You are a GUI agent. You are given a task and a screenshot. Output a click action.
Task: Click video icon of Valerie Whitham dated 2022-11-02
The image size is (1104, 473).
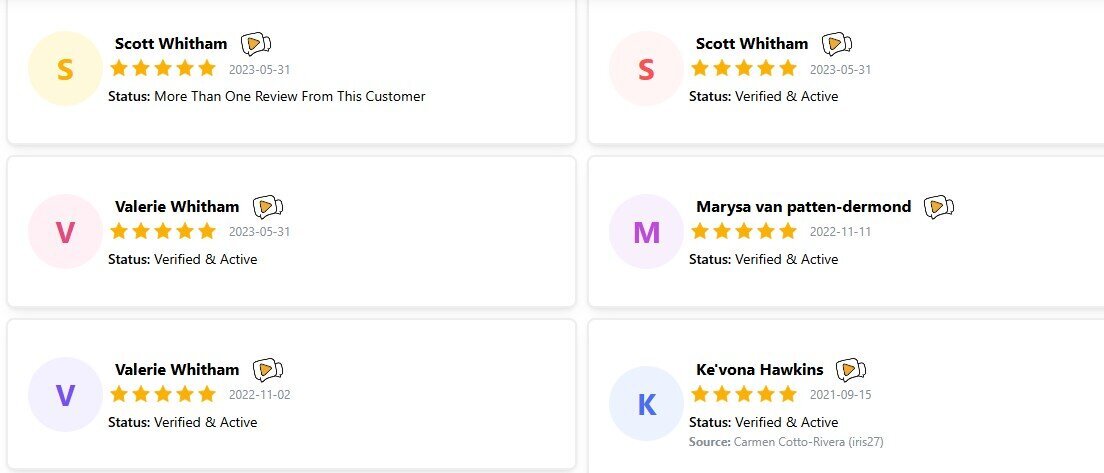pyautogui.click(x=268, y=370)
